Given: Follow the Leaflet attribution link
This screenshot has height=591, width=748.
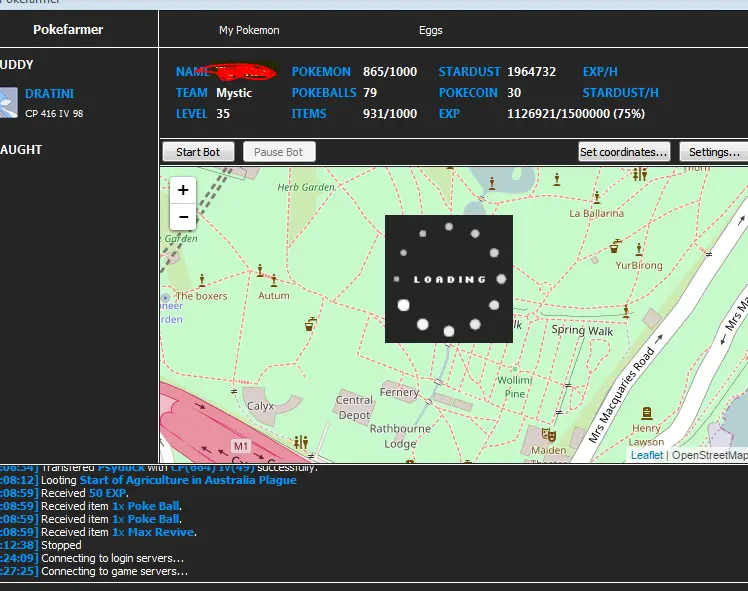Looking at the screenshot, I should click(x=646, y=455).
